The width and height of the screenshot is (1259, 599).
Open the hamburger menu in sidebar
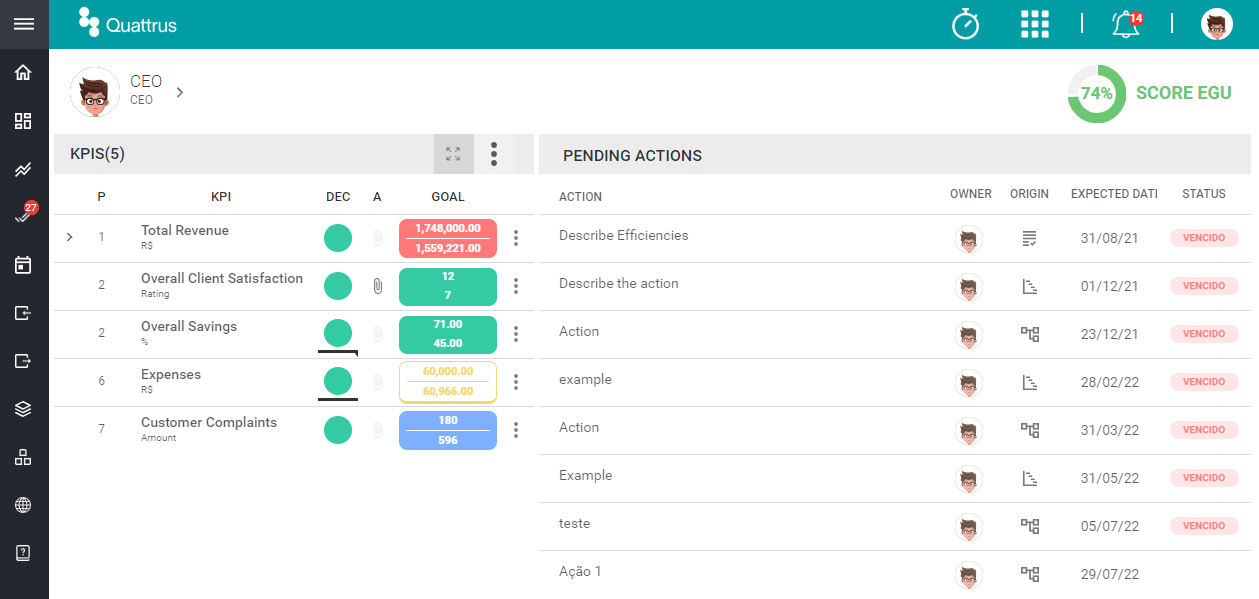(x=24, y=24)
